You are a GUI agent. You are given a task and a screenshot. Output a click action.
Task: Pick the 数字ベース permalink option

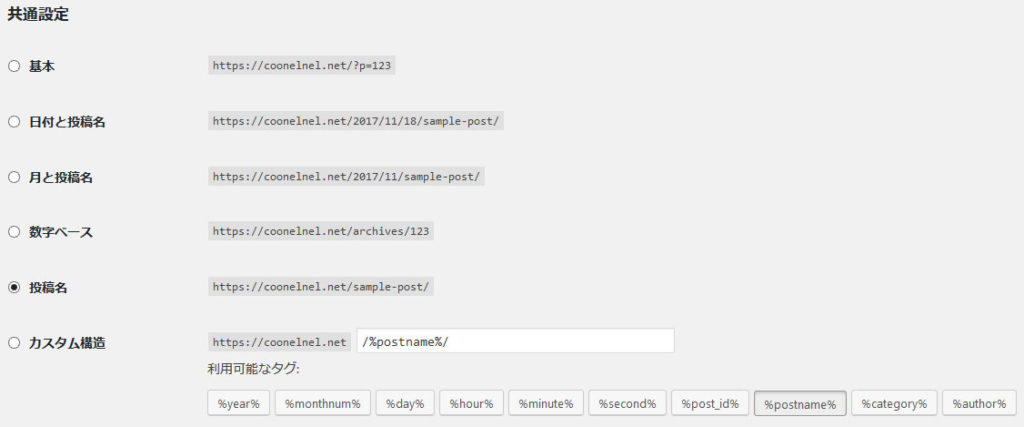click(x=14, y=232)
